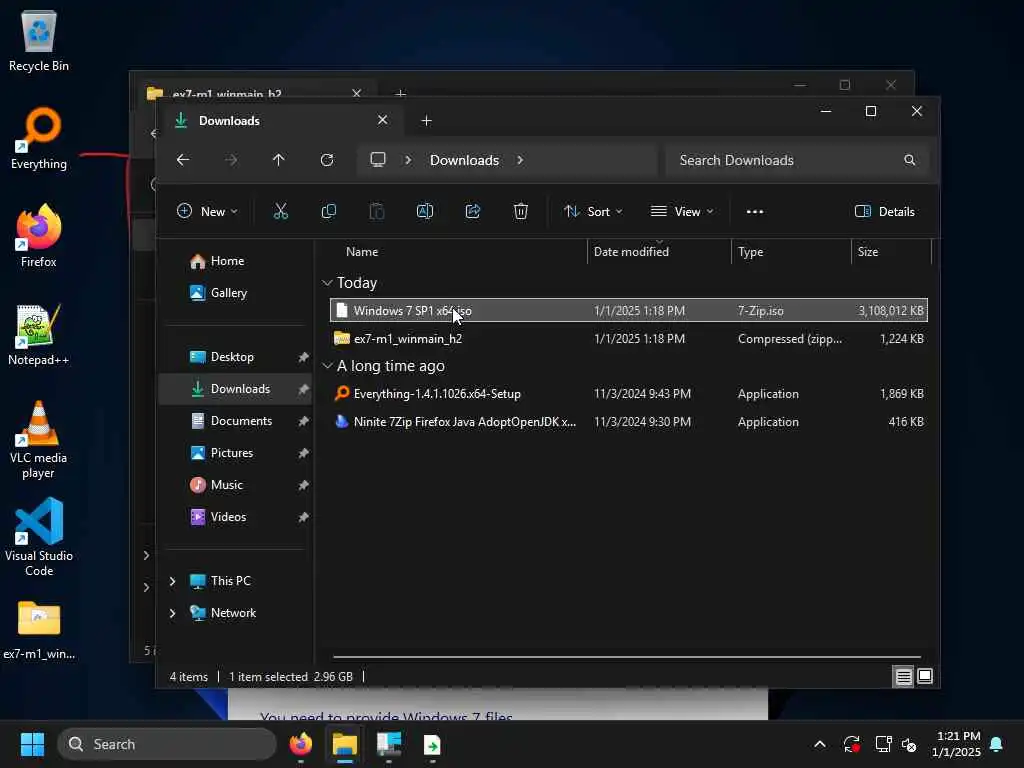Screen dimensions: 1024x768
Task: Click the taskbar Search box
Action: (x=167, y=744)
